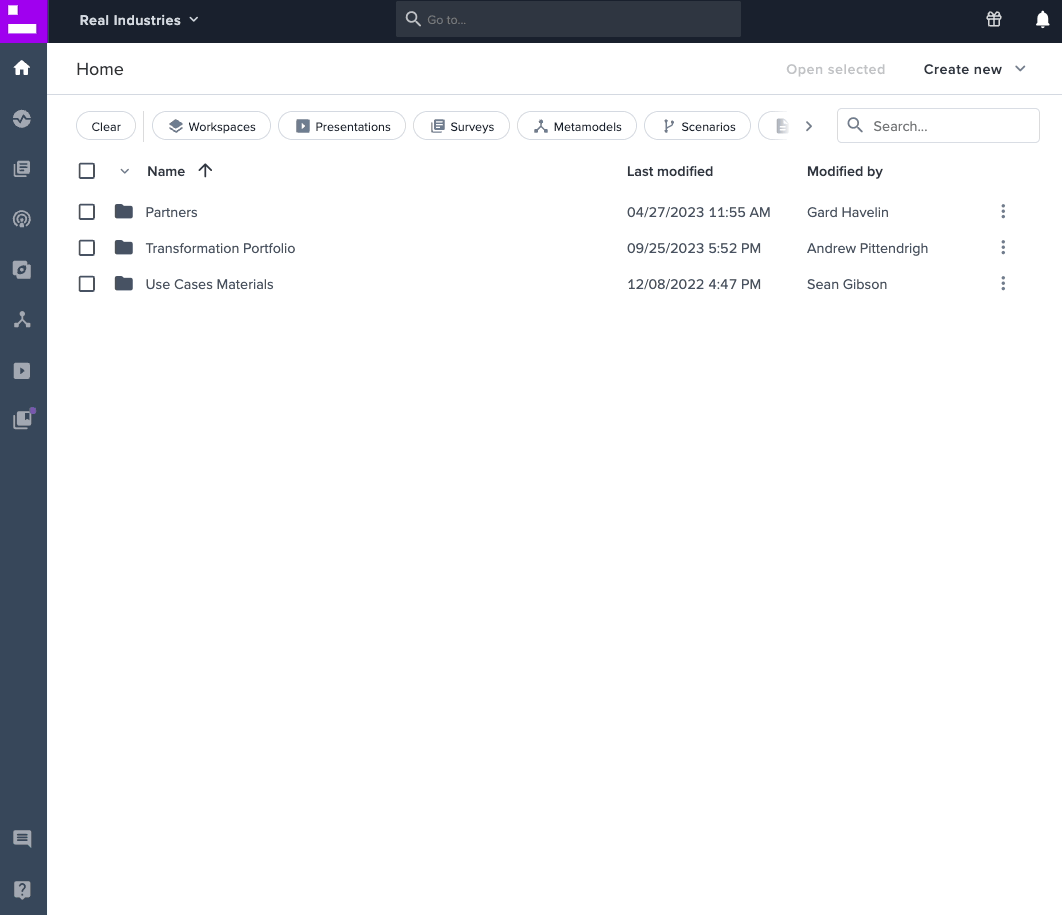Sort by the Modified by column
1062x915 pixels.
[845, 171]
